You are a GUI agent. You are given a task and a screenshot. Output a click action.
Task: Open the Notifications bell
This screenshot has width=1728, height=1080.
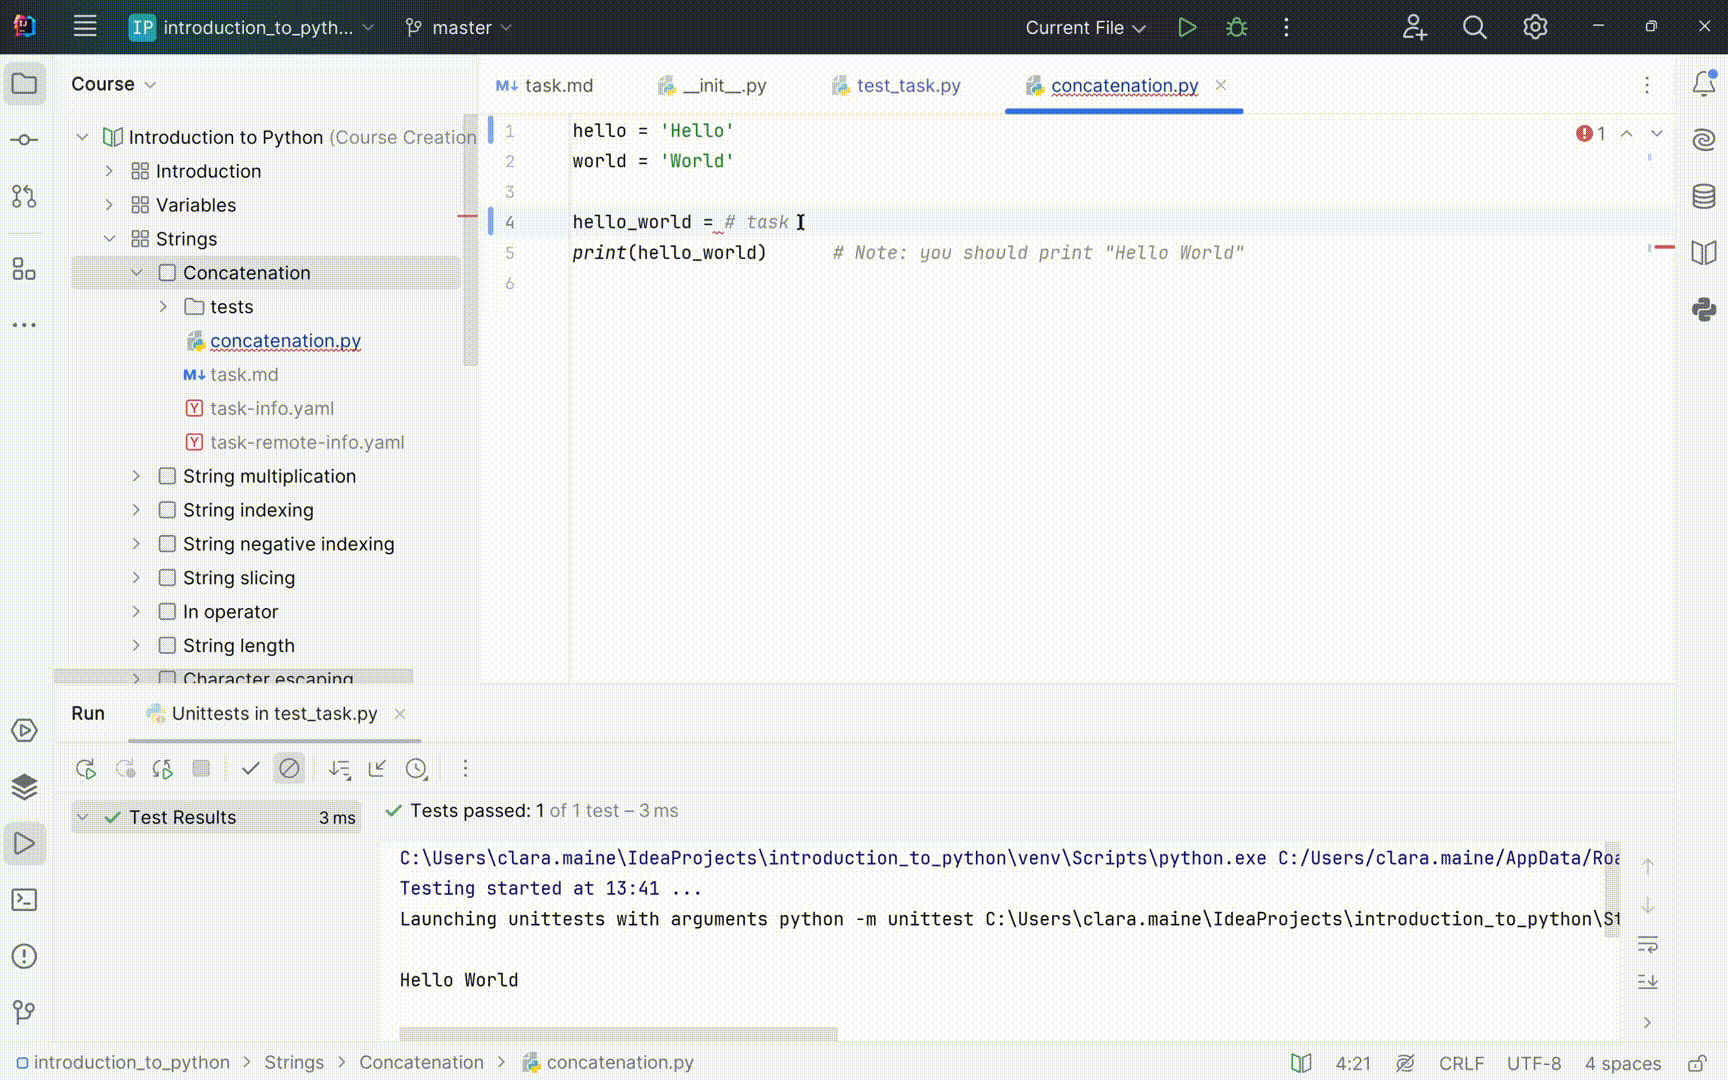coord(1704,84)
